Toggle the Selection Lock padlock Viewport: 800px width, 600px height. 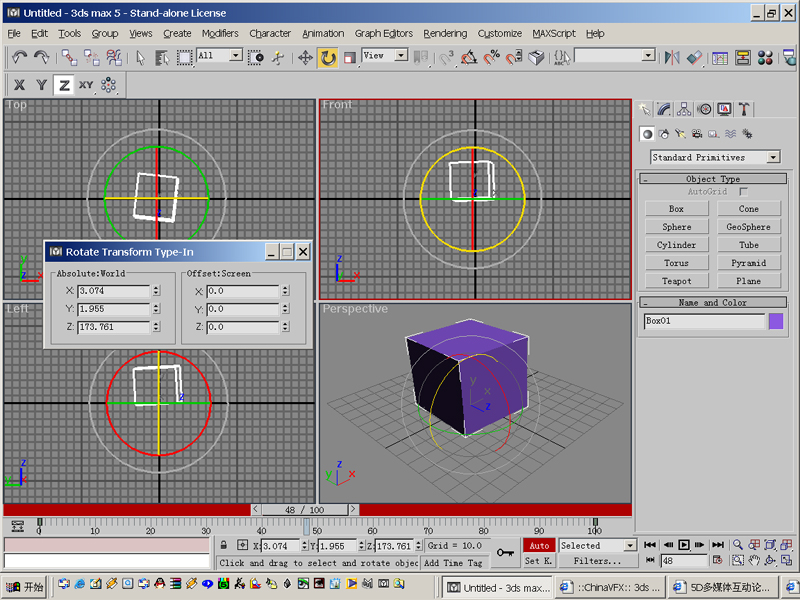223,545
